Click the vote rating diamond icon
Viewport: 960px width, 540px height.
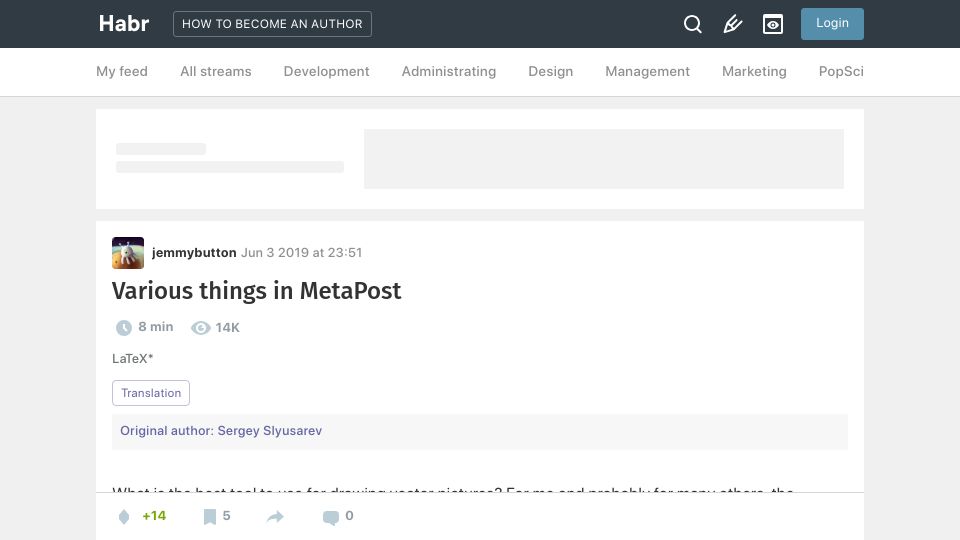click(x=124, y=517)
